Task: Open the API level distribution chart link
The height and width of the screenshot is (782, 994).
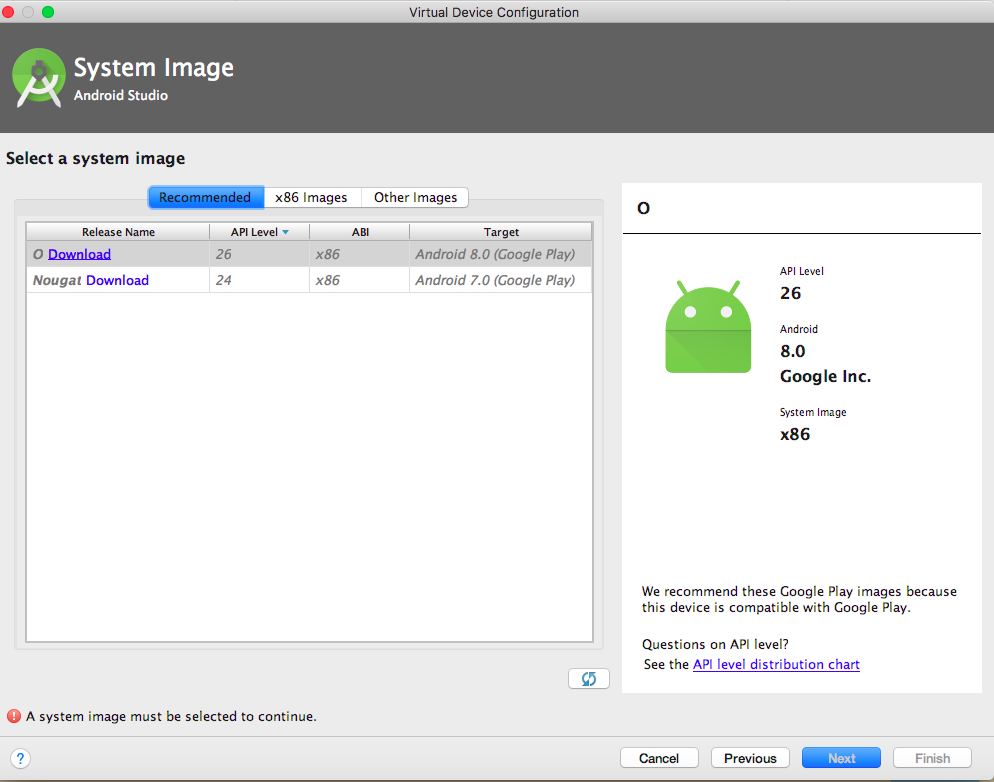Action: tap(776, 664)
